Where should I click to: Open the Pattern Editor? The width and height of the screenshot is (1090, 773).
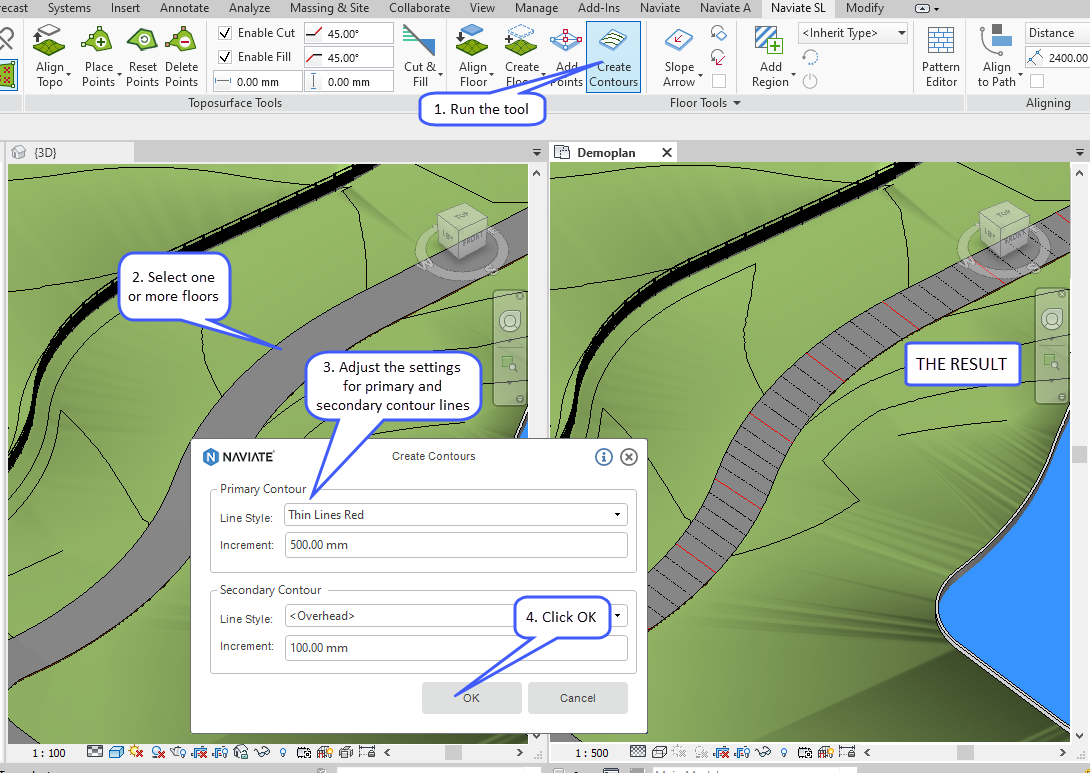(941, 57)
